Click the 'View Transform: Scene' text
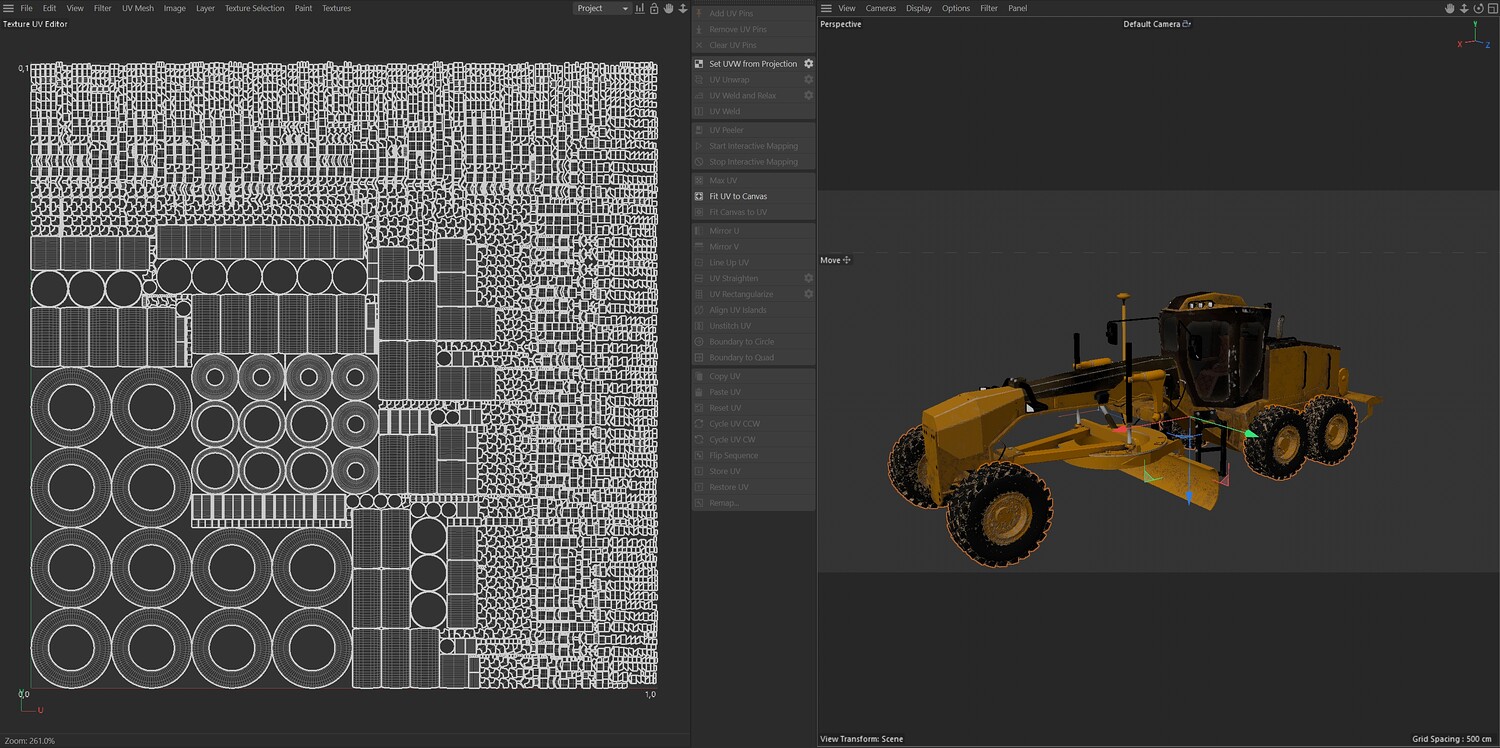The image size is (1500, 748). point(862,739)
